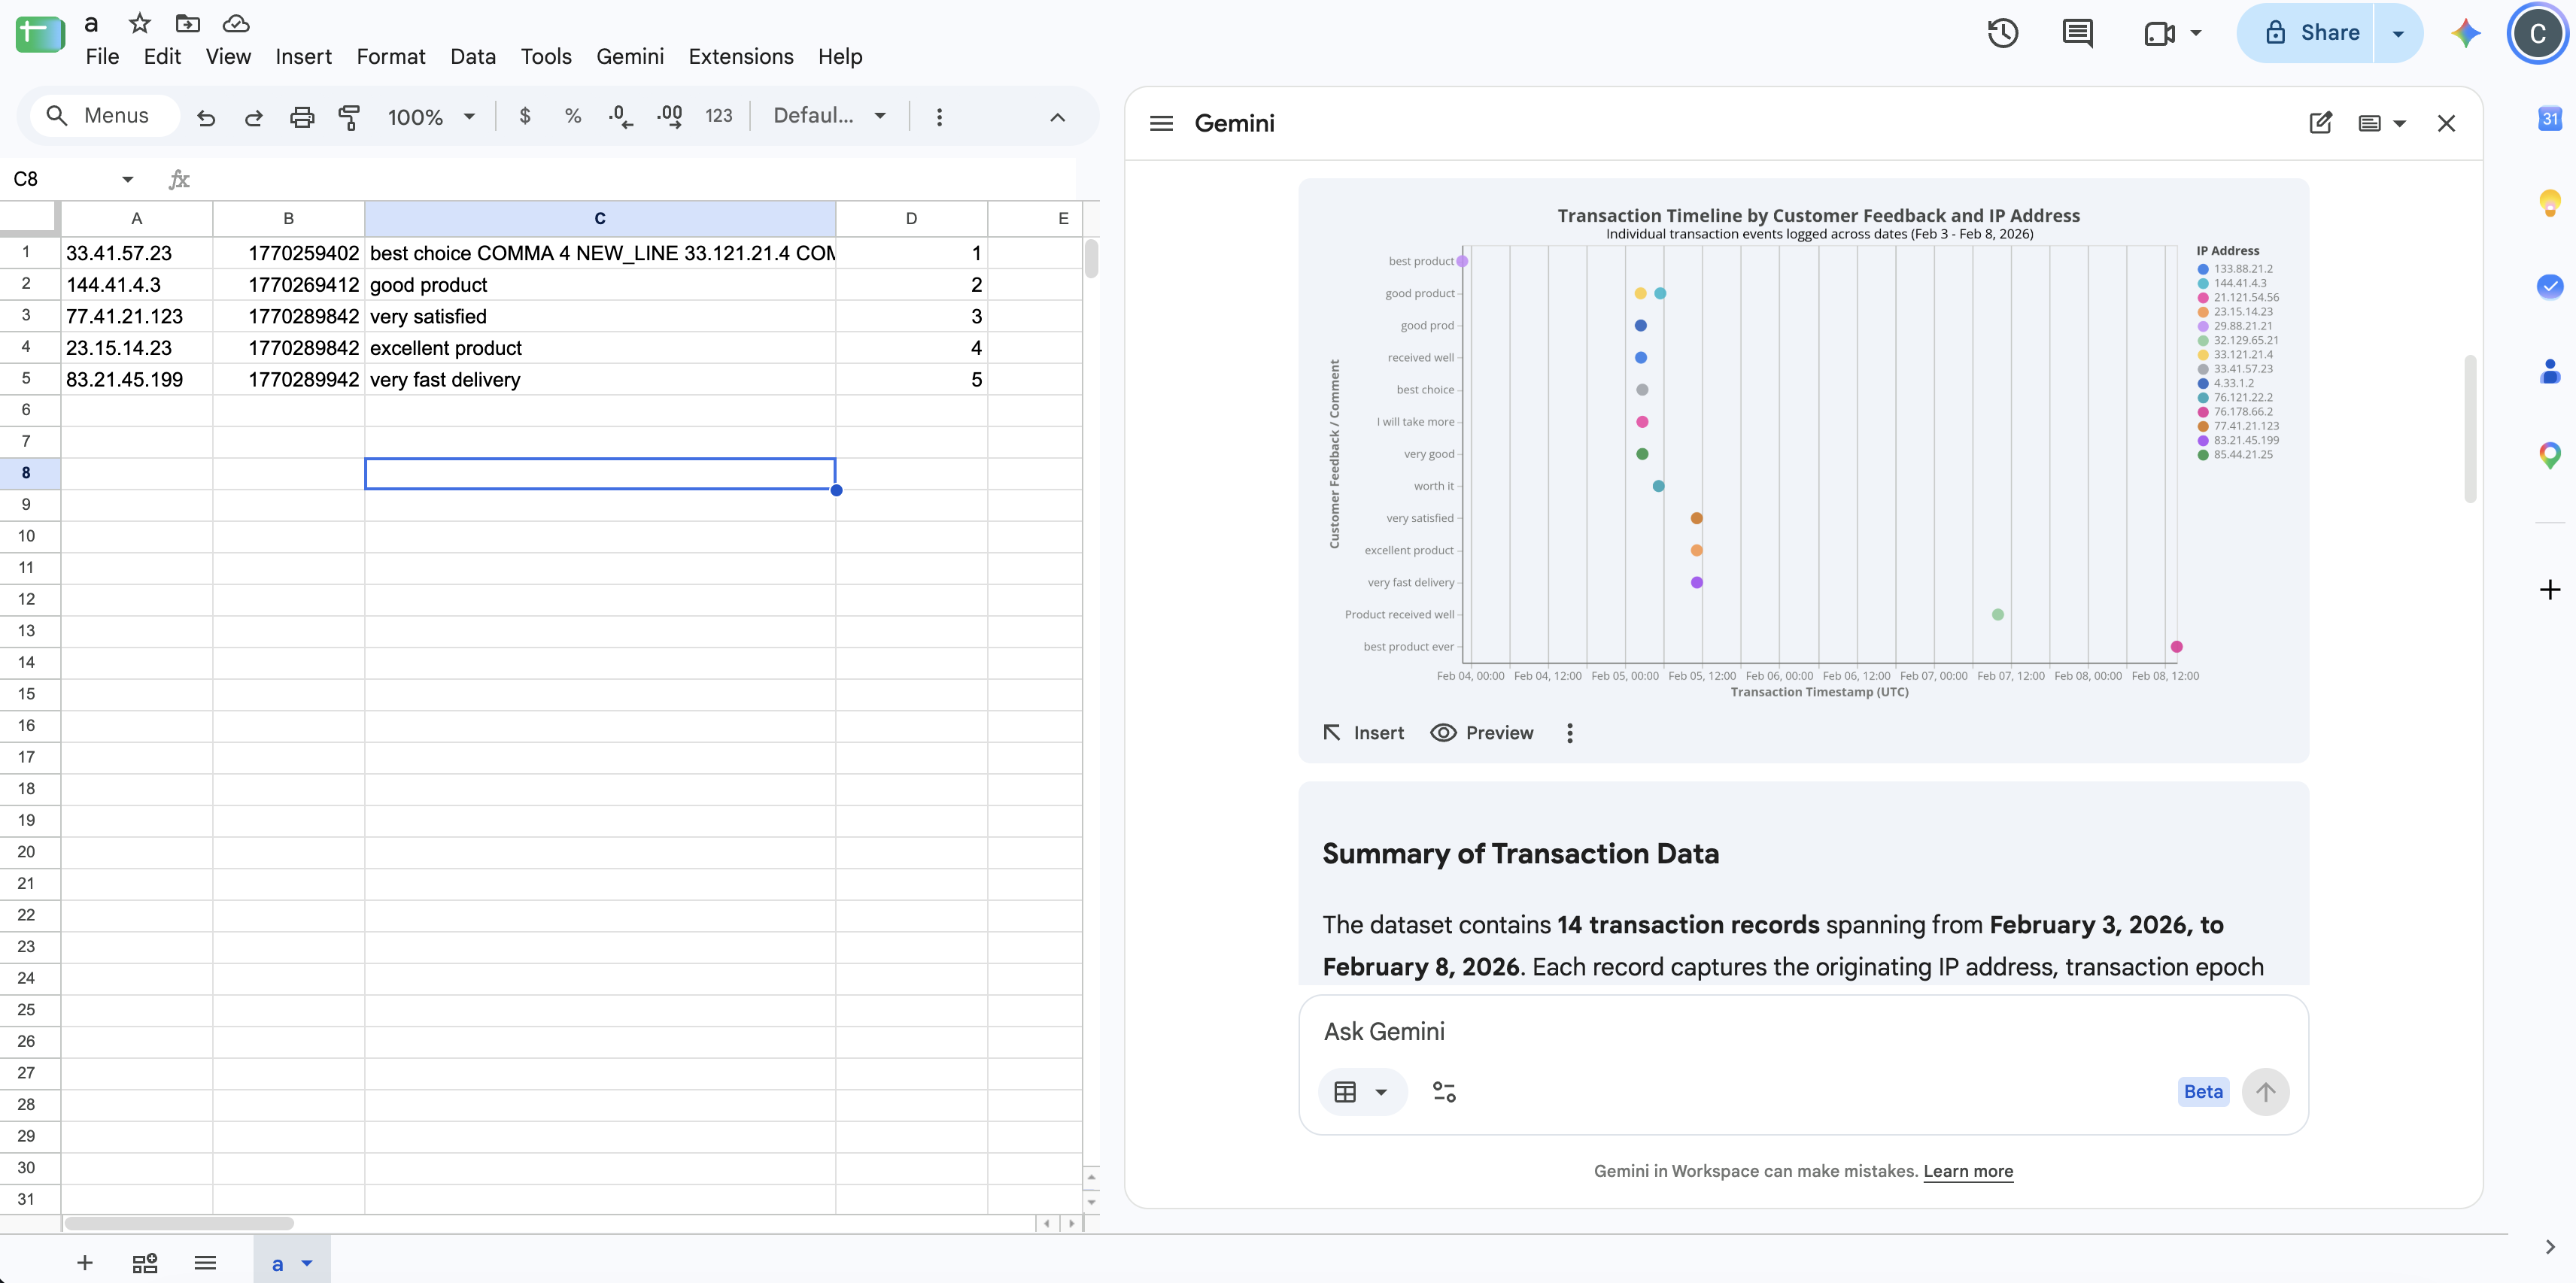Image resolution: width=2576 pixels, height=1283 pixels.
Task: Follow the Learn more link
Action: pyautogui.click(x=1968, y=1171)
